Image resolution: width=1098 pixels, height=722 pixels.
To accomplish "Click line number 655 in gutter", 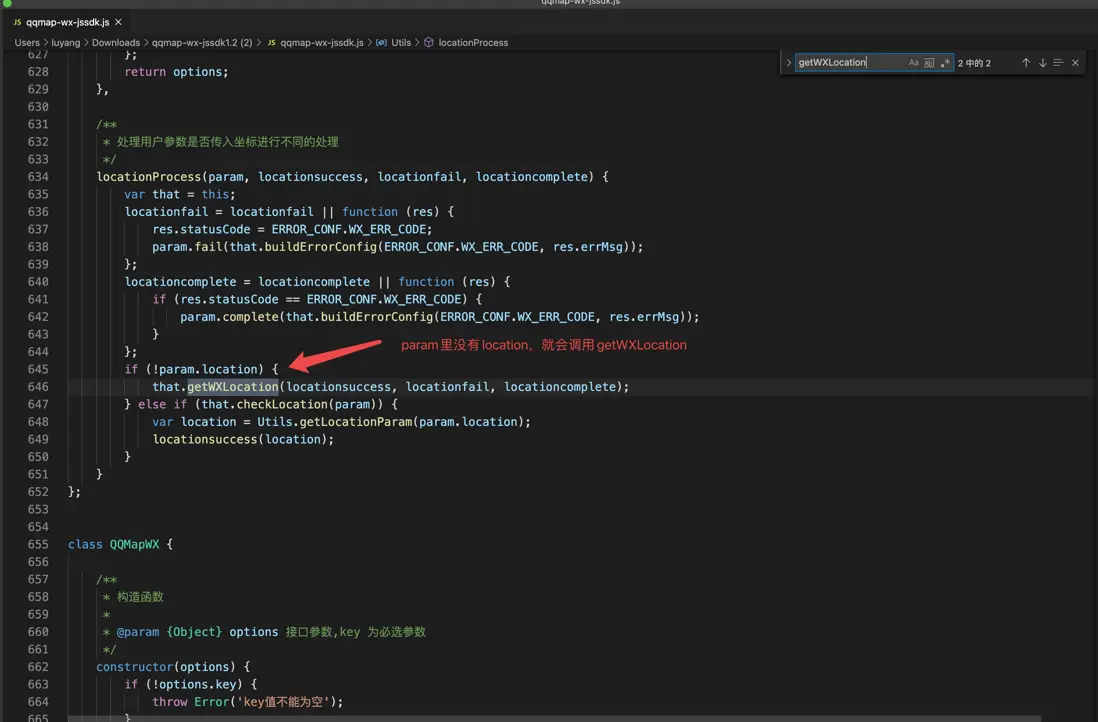I will [x=38, y=544].
